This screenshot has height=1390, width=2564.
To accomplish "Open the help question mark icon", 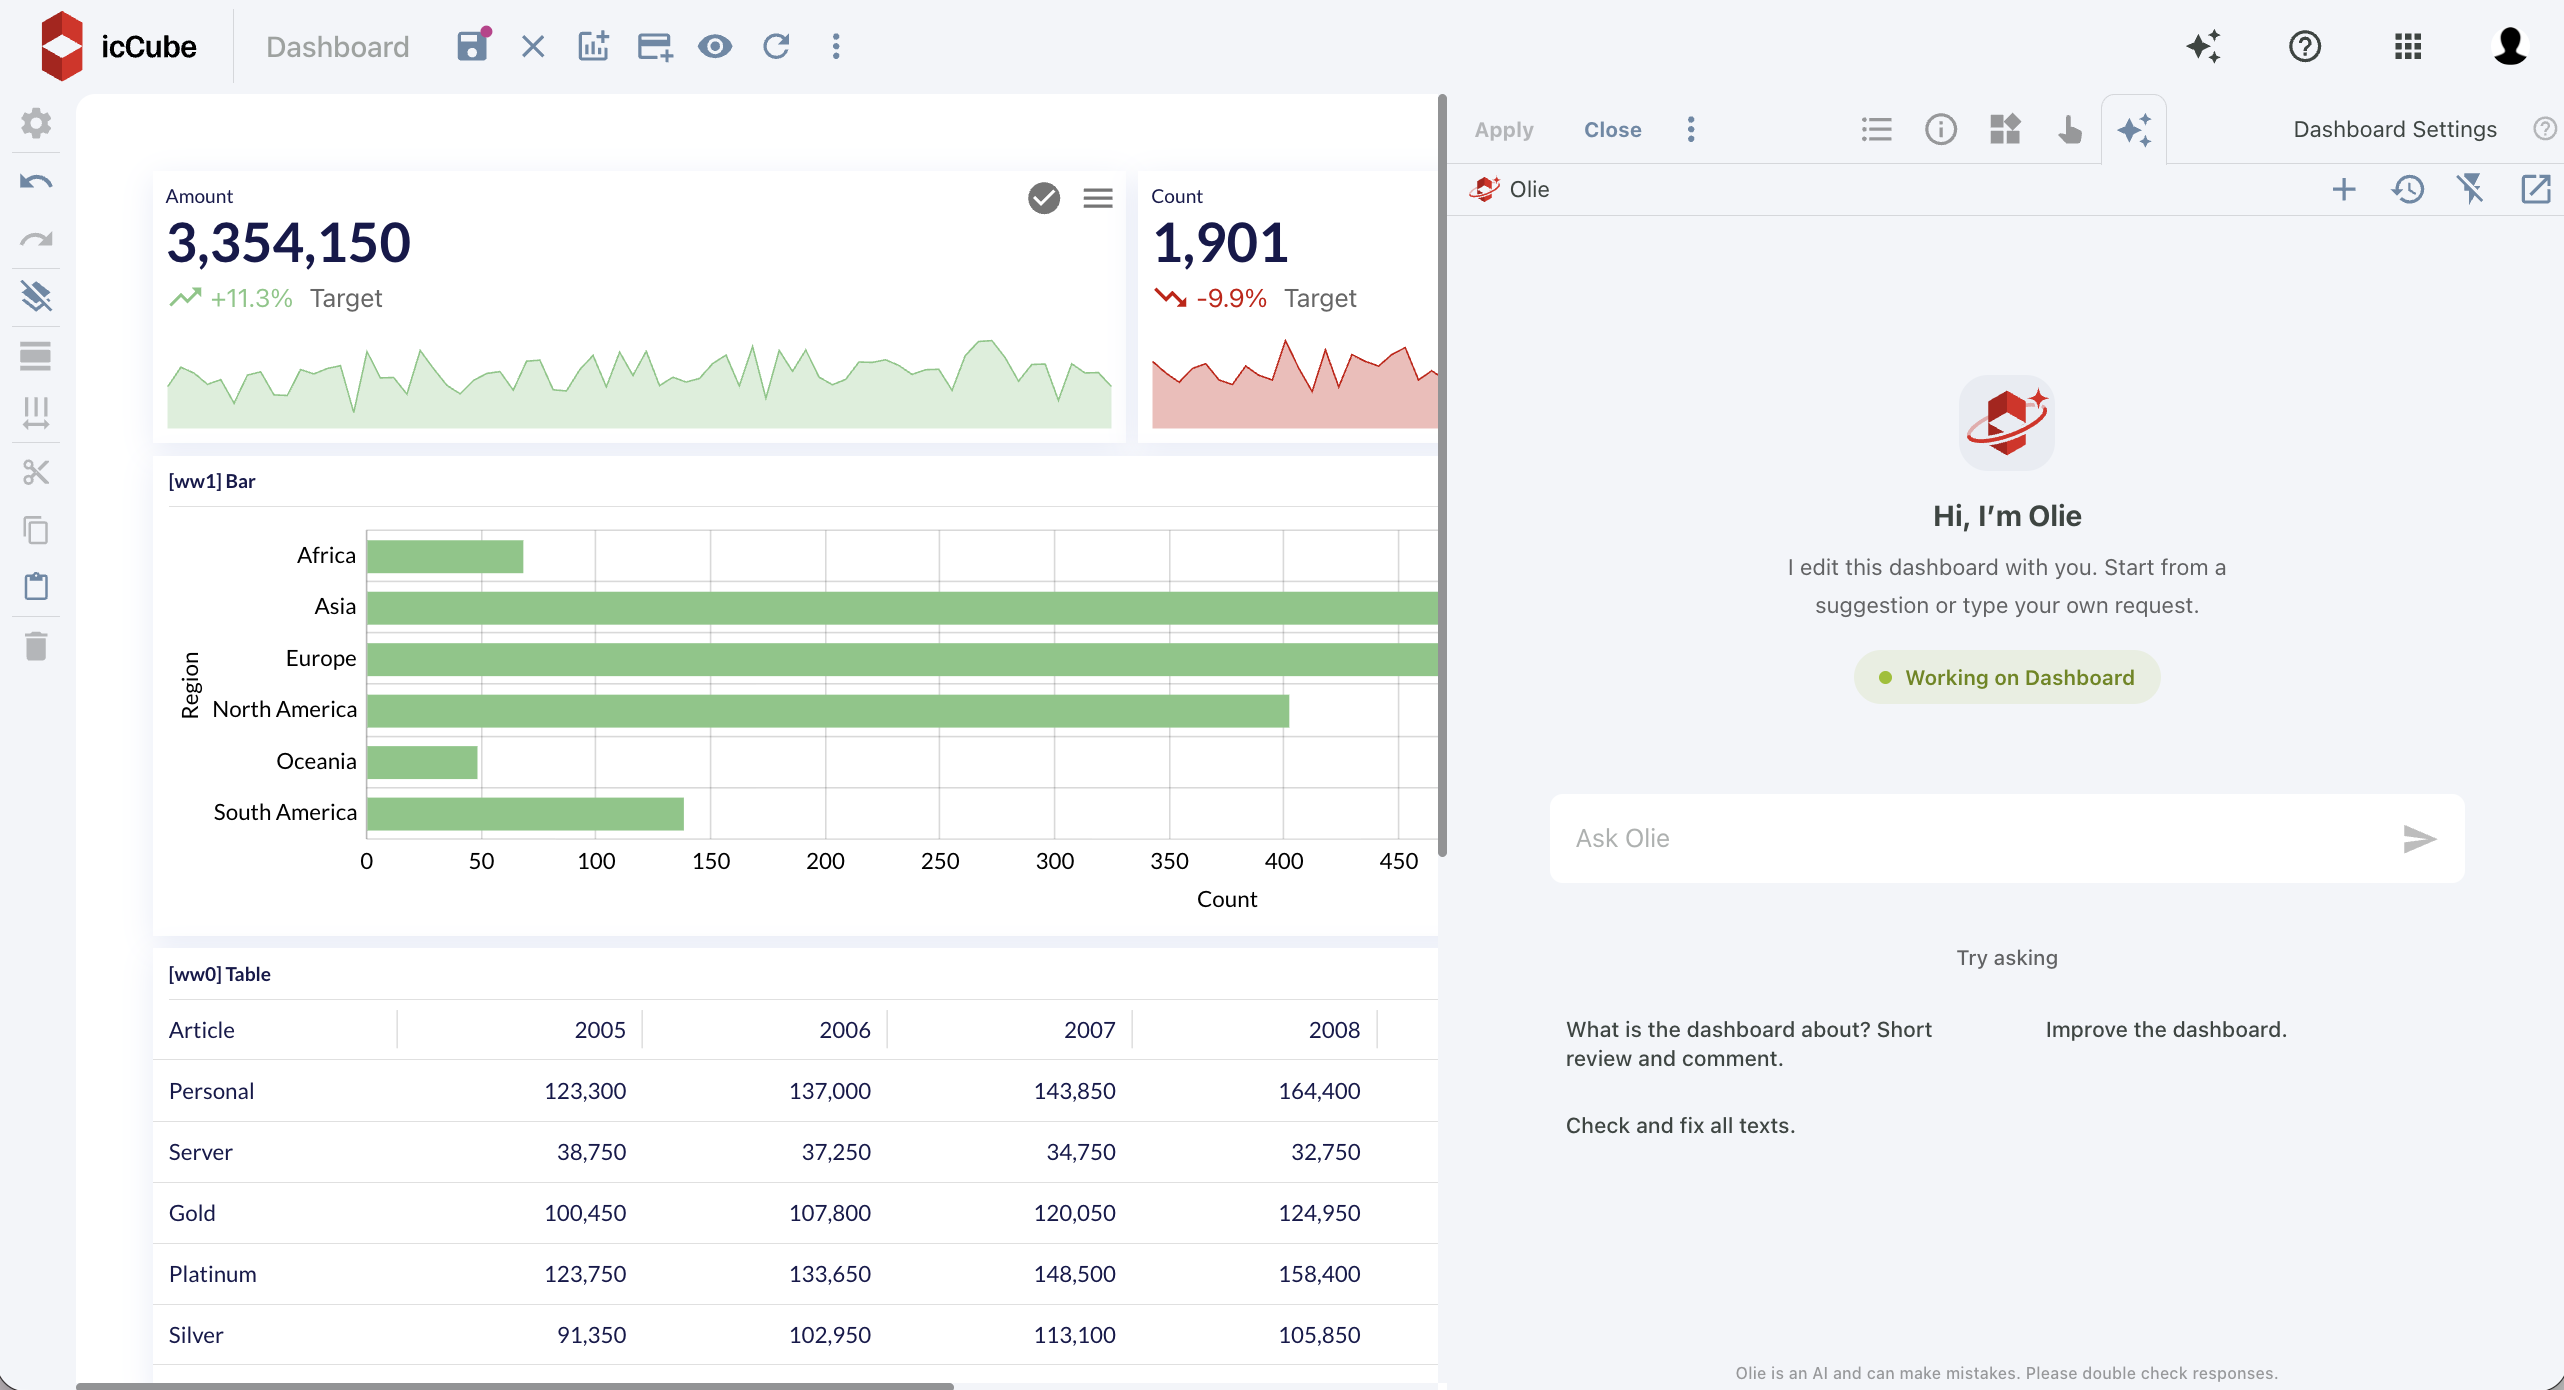I will click(2305, 46).
